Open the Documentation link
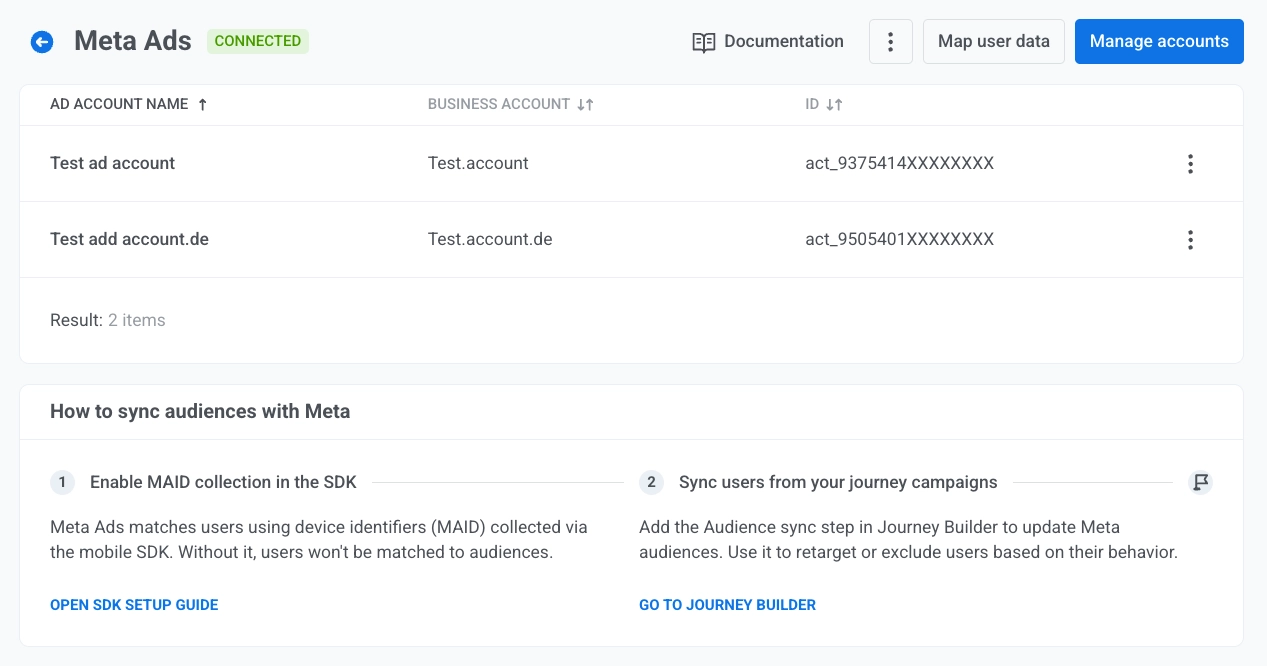Screen dimensions: 1267x666 click(x=768, y=42)
